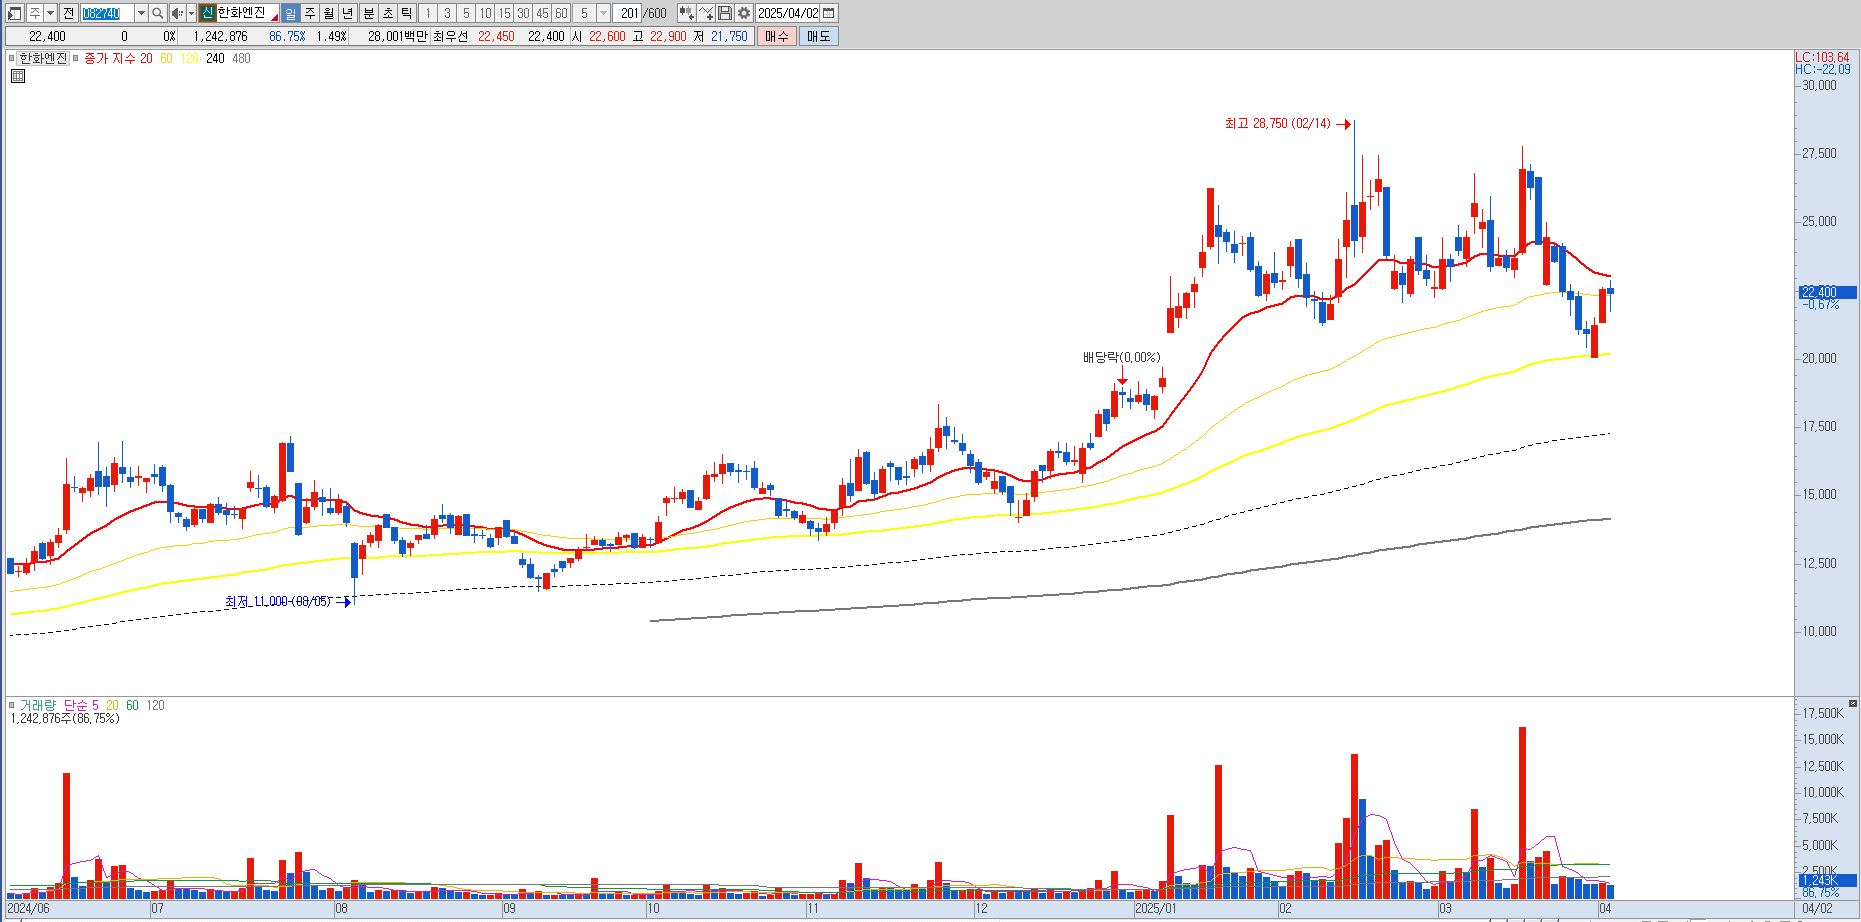The width and height of the screenshot is (1861, 922).
Task: Select the daily 일 period toggle
Action: point(290,13)
